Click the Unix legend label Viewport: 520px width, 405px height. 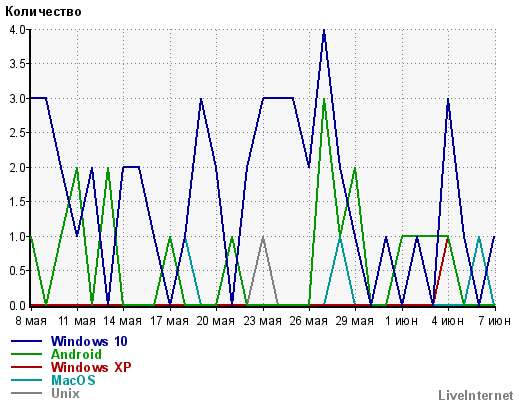(65, 393)
